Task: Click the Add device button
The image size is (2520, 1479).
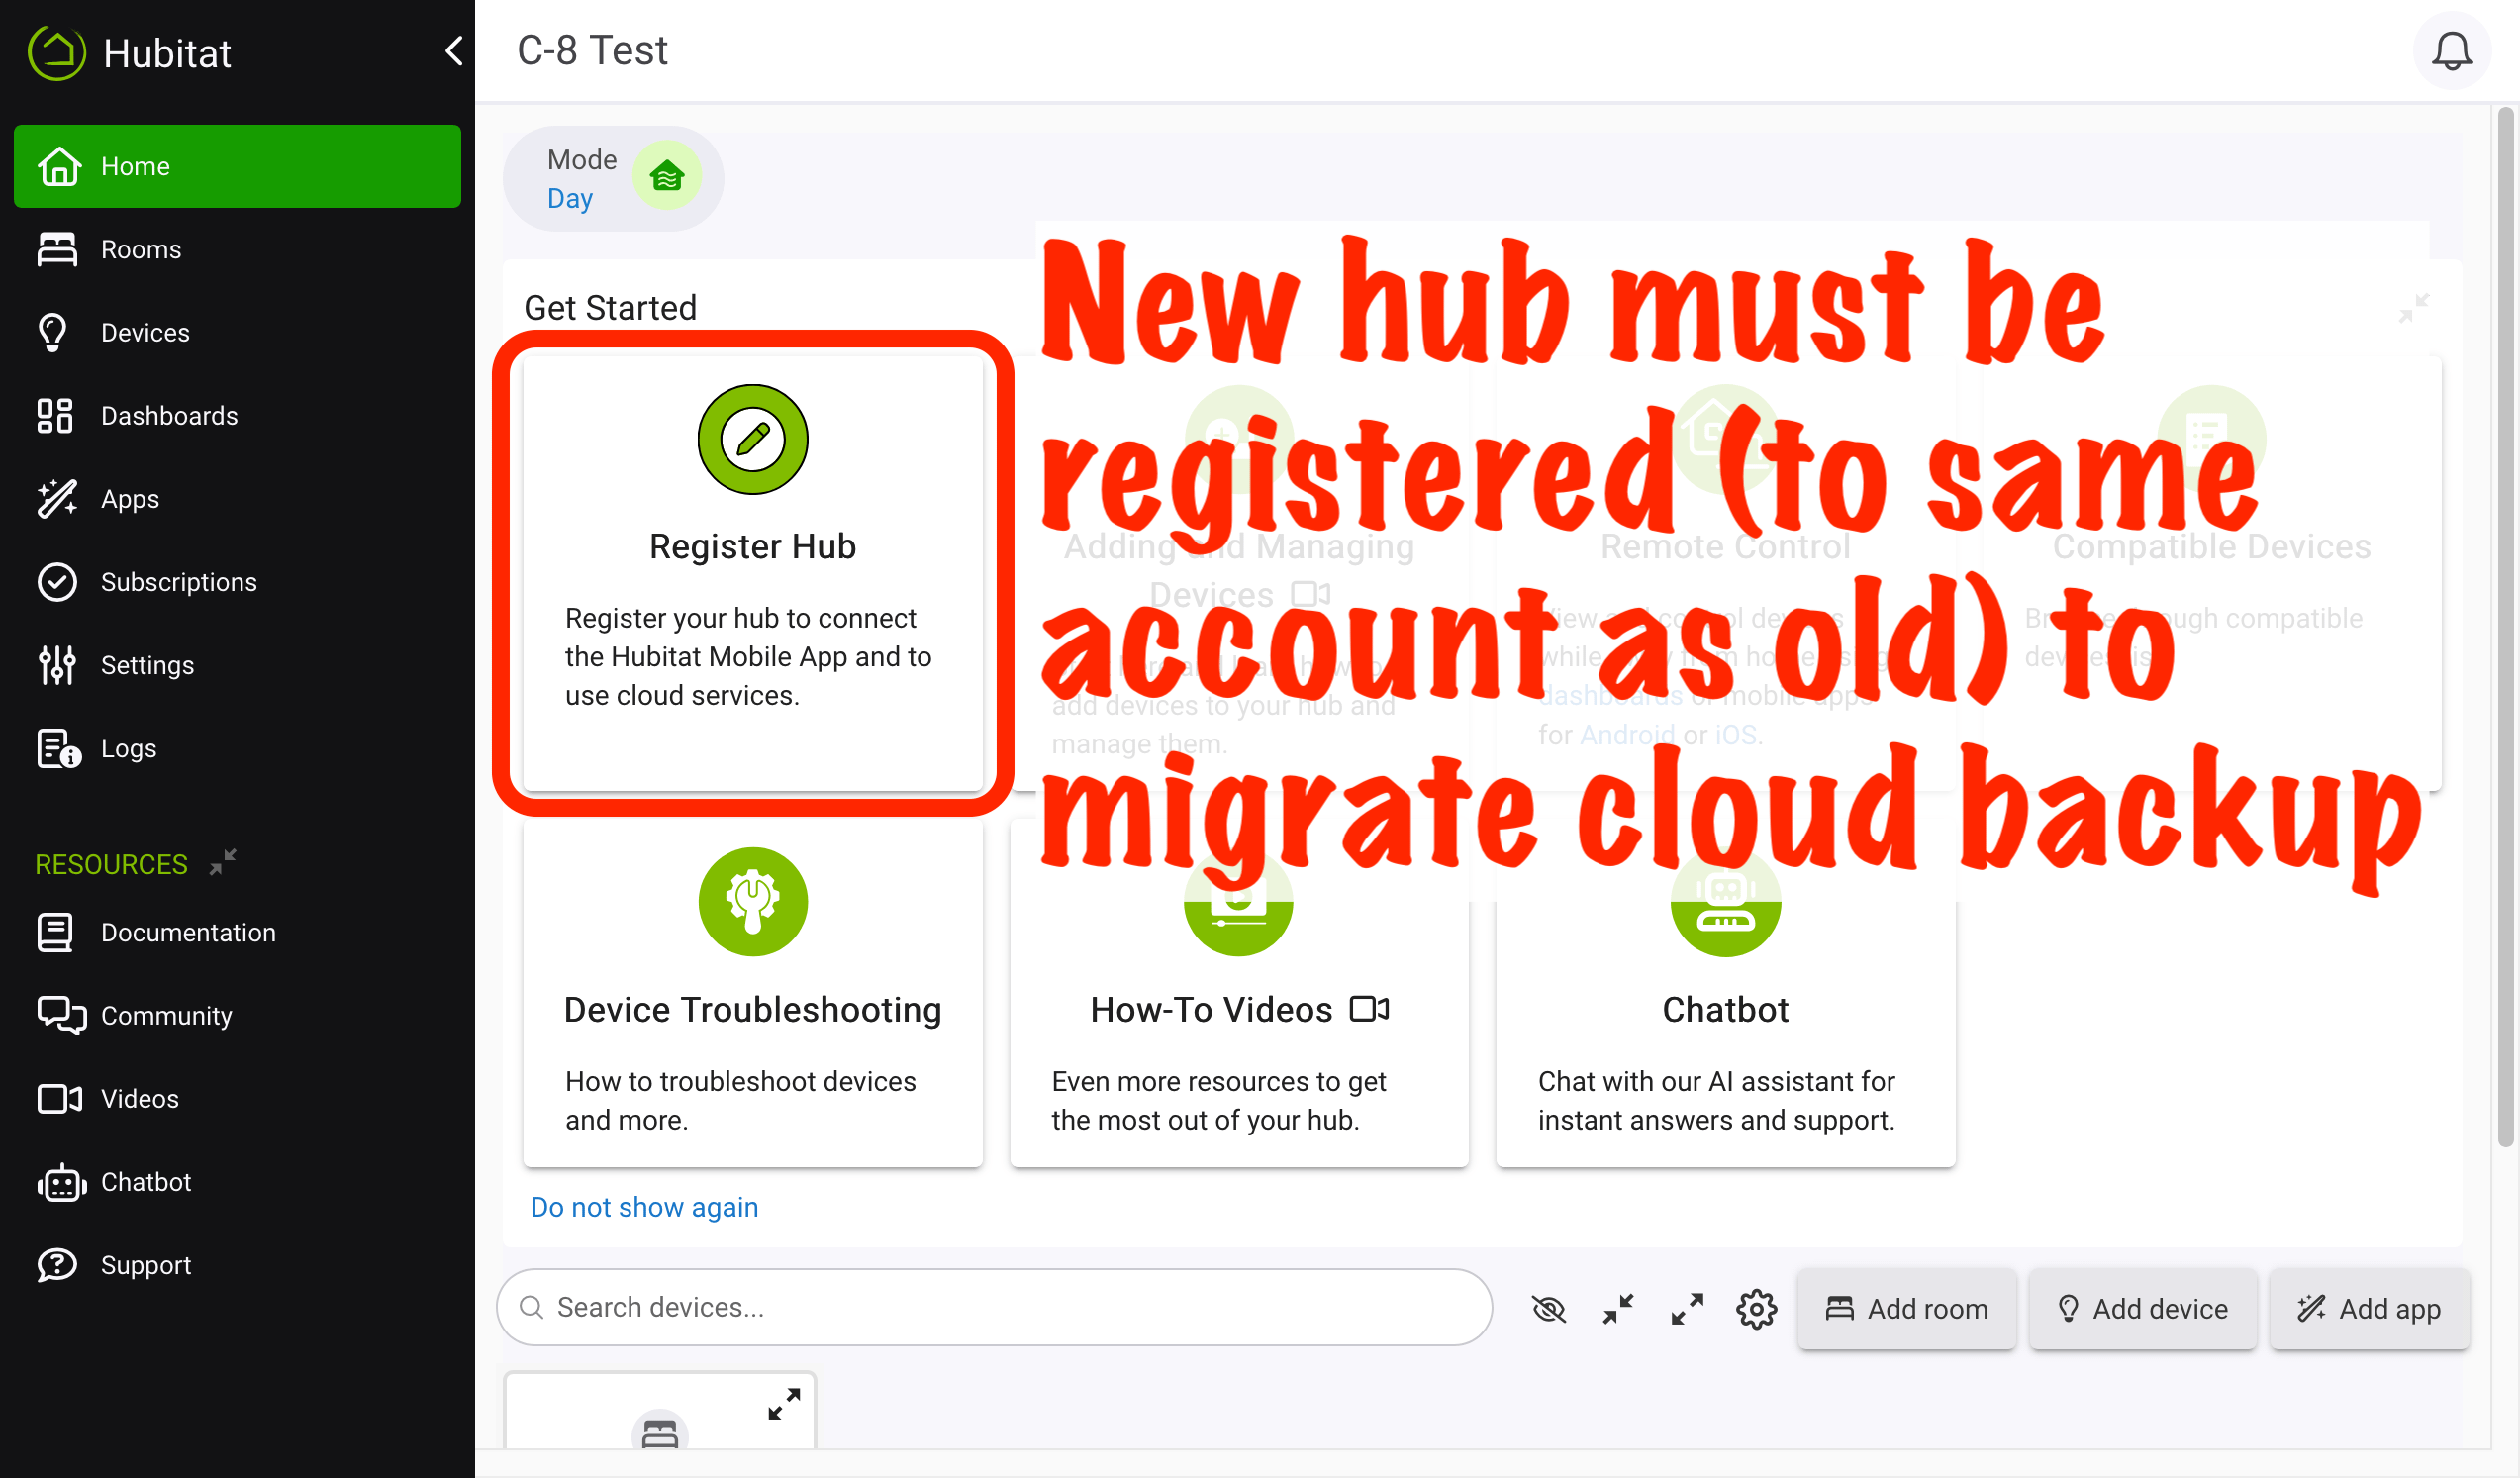Action: [x=2142, y=1309]
